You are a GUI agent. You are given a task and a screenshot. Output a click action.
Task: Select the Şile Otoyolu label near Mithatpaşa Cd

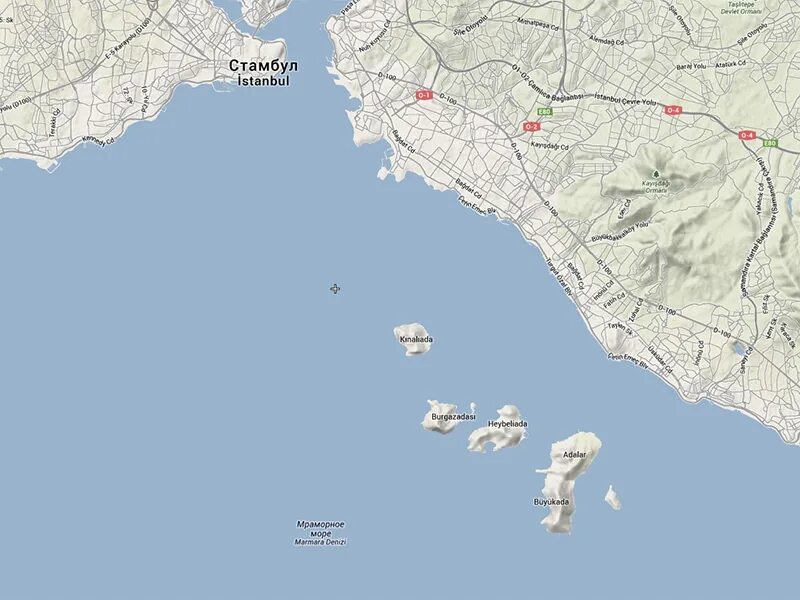(x=470, y=25)
